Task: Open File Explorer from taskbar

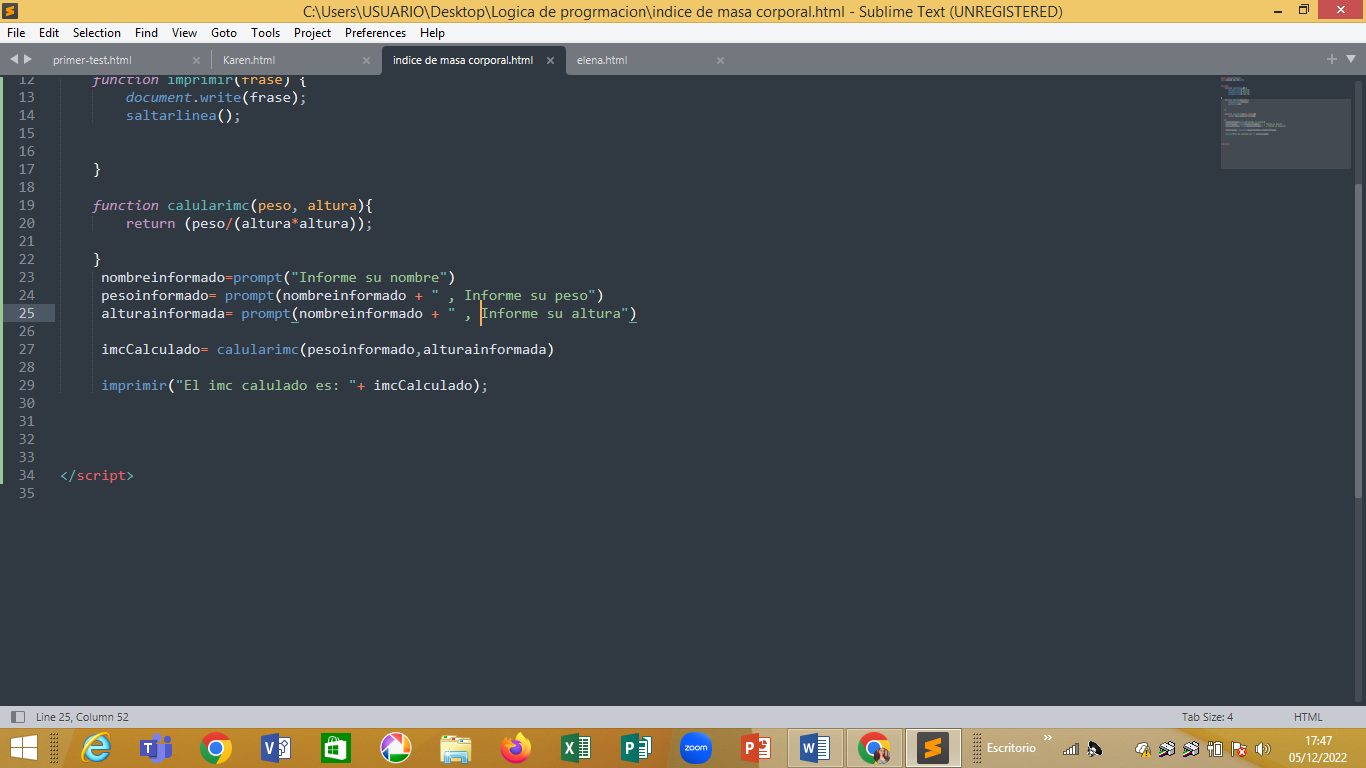Action: [456, 748]
